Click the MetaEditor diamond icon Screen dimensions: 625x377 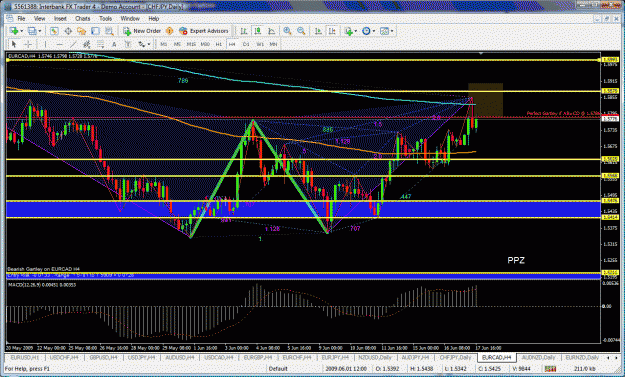pyautogui.click(x=169, y=31)
